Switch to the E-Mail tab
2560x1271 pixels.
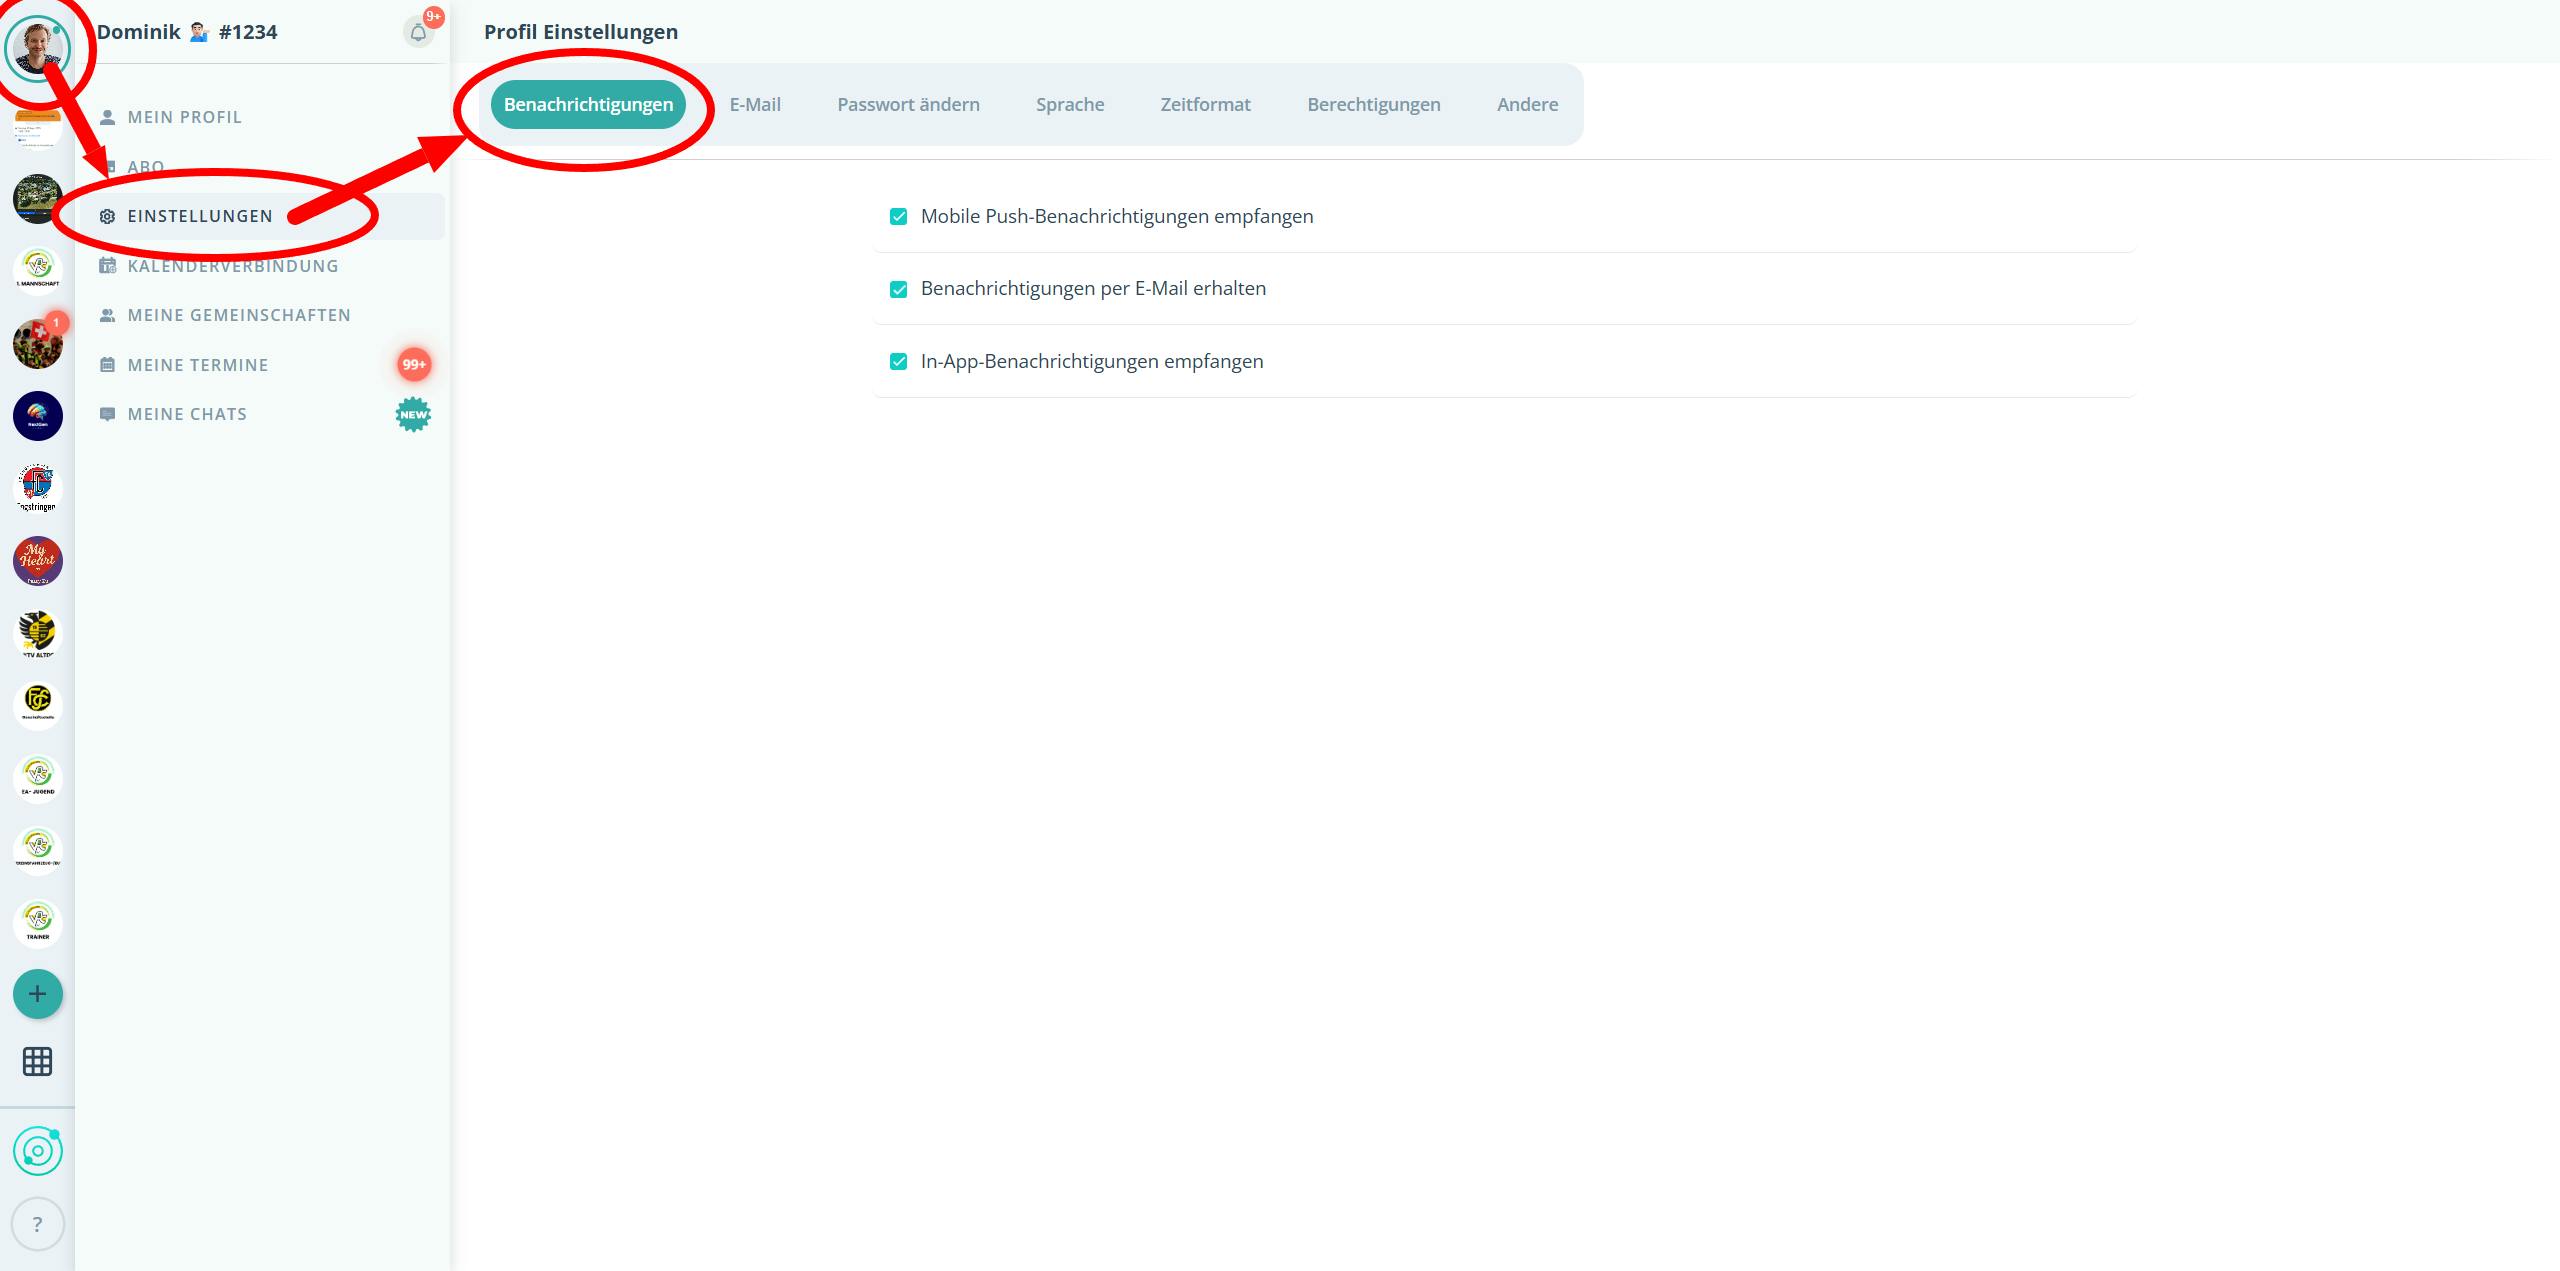pyautogui.click(x=754, y=105)
